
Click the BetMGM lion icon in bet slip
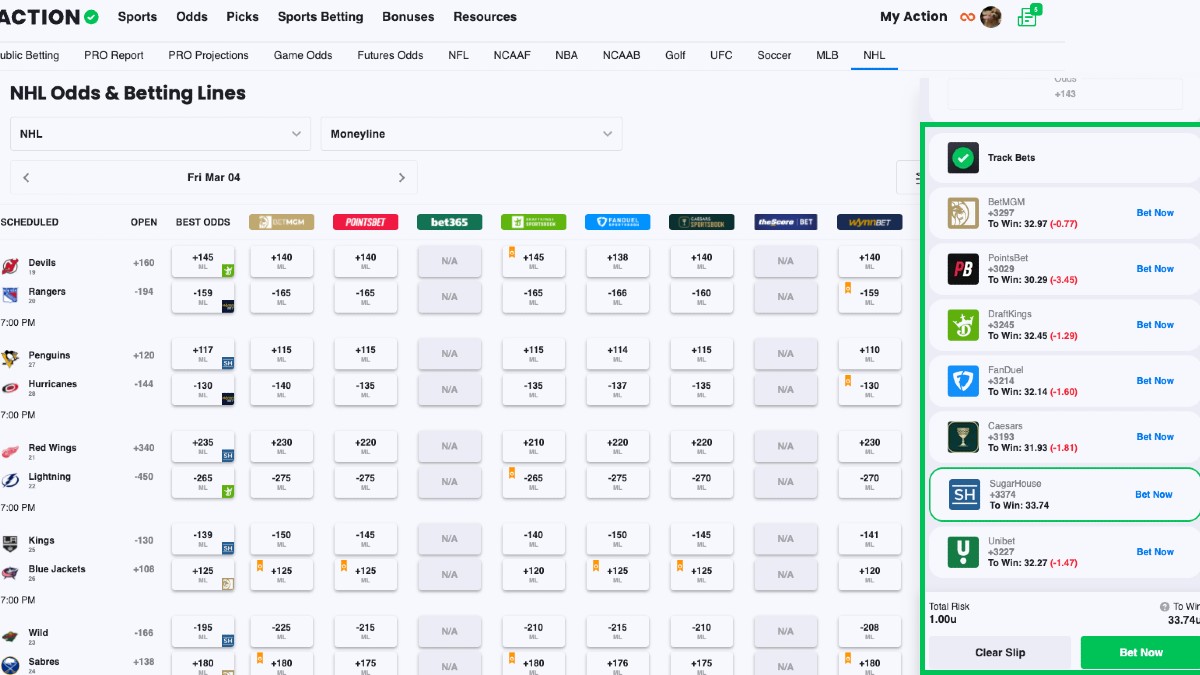(x=963, y=213)
